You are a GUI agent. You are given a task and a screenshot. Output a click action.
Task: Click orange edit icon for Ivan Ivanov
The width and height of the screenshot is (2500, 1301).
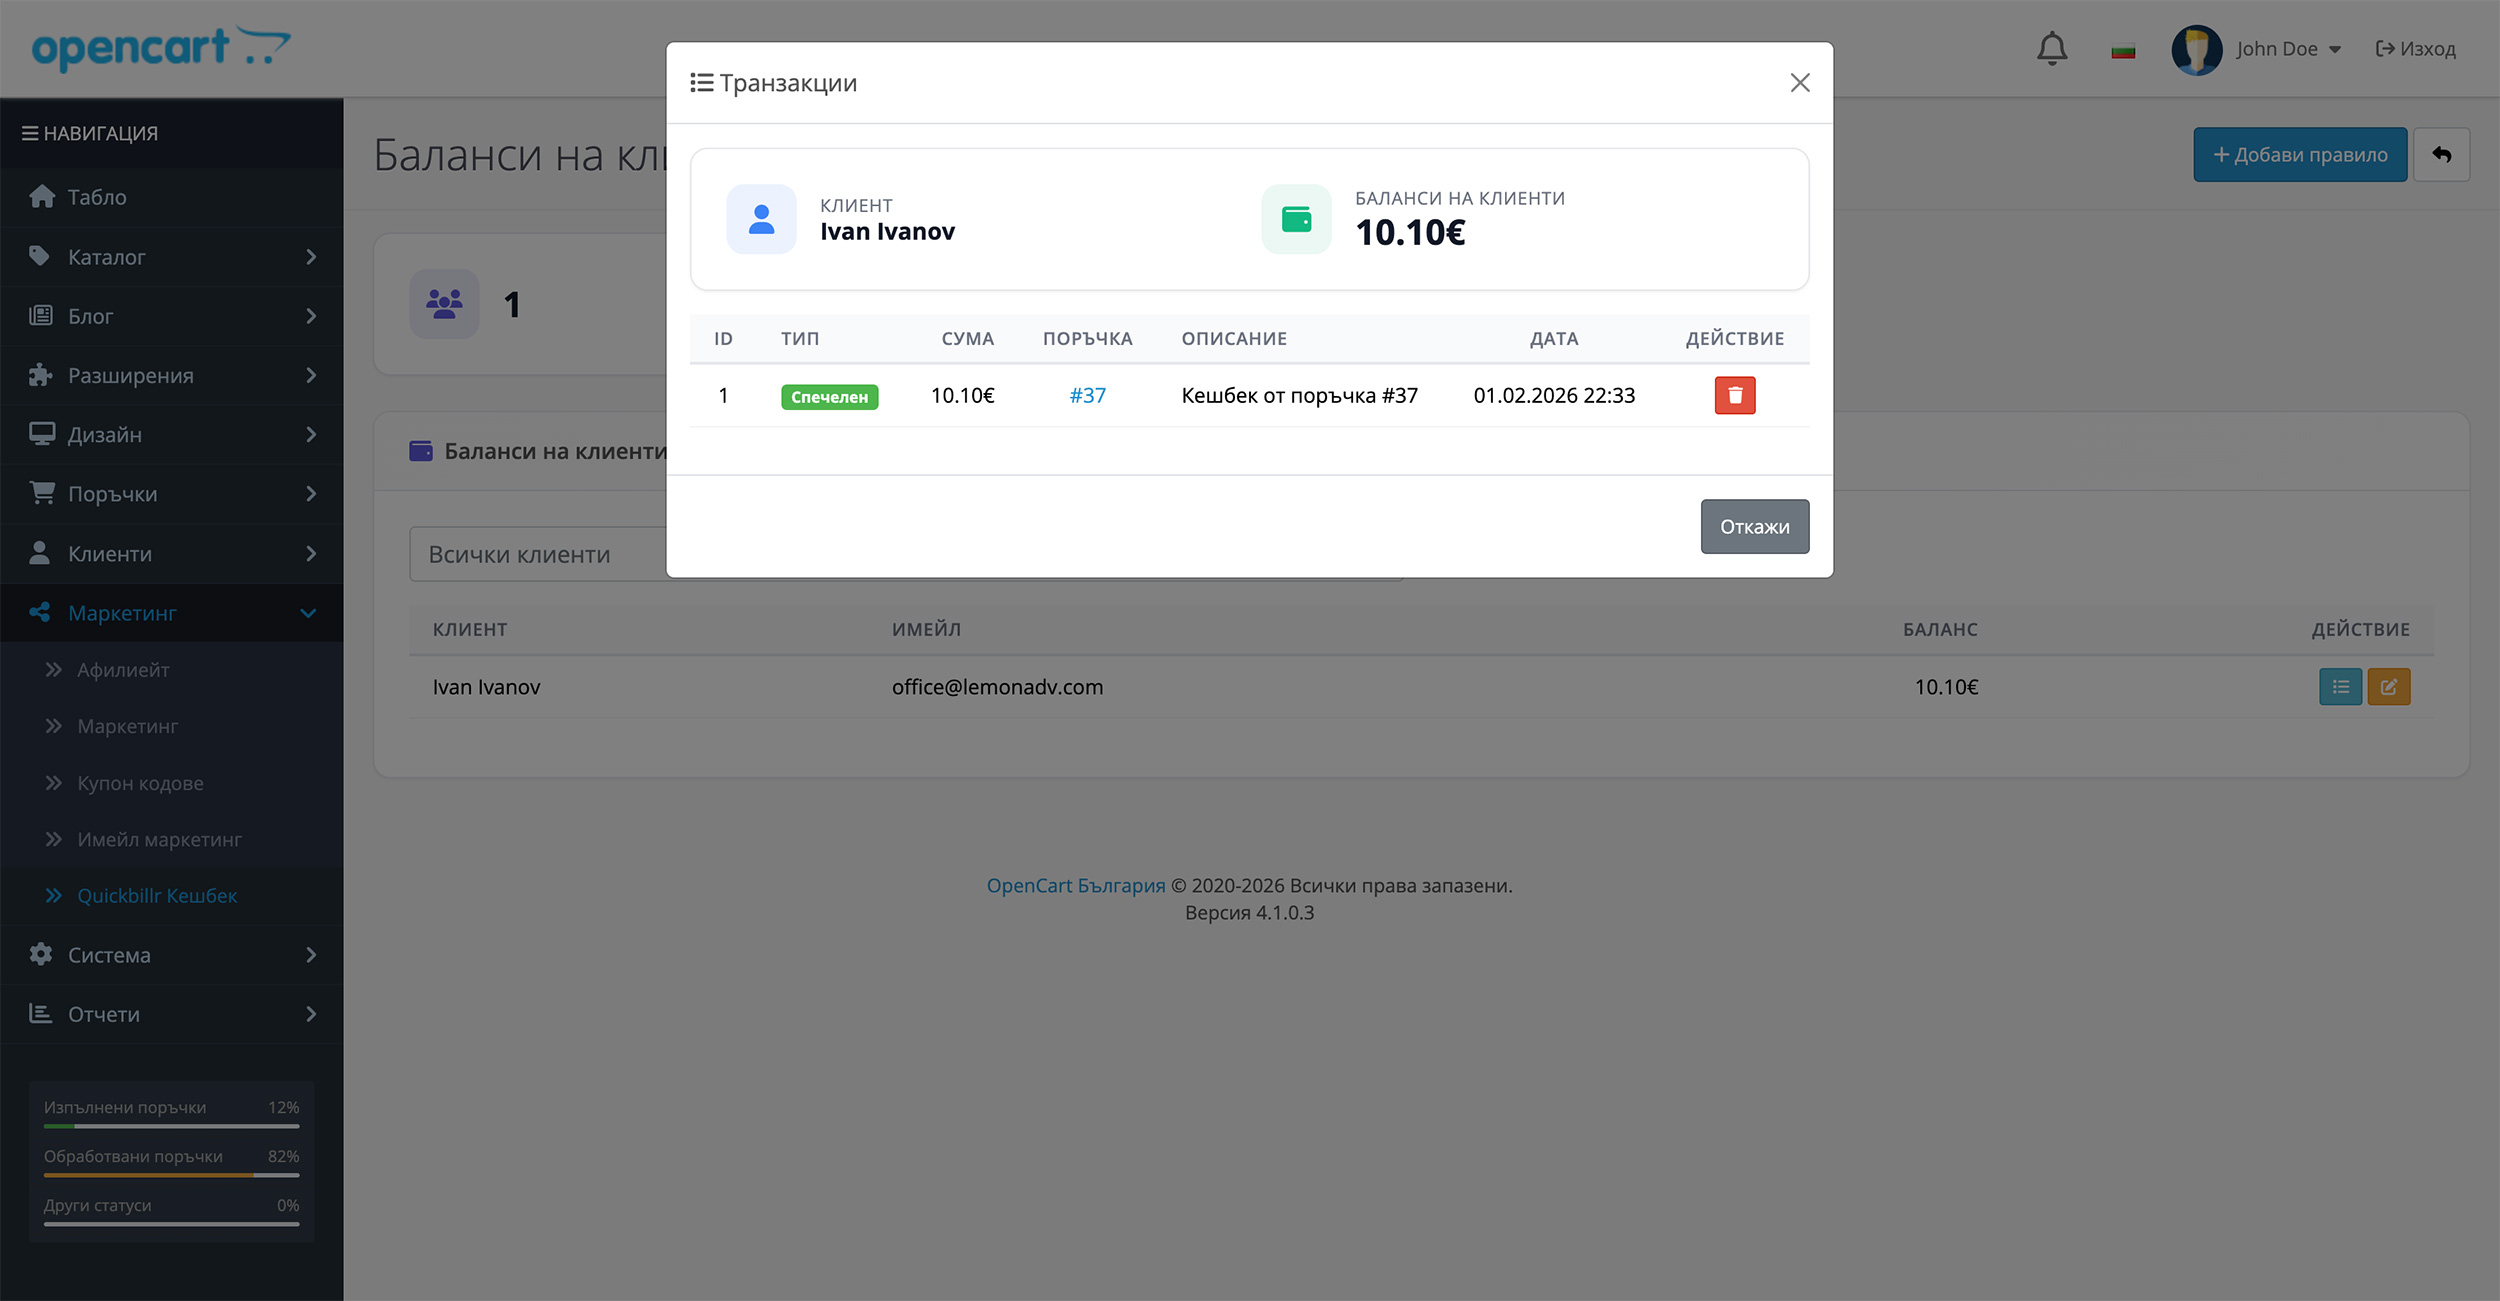[2388, 687]
